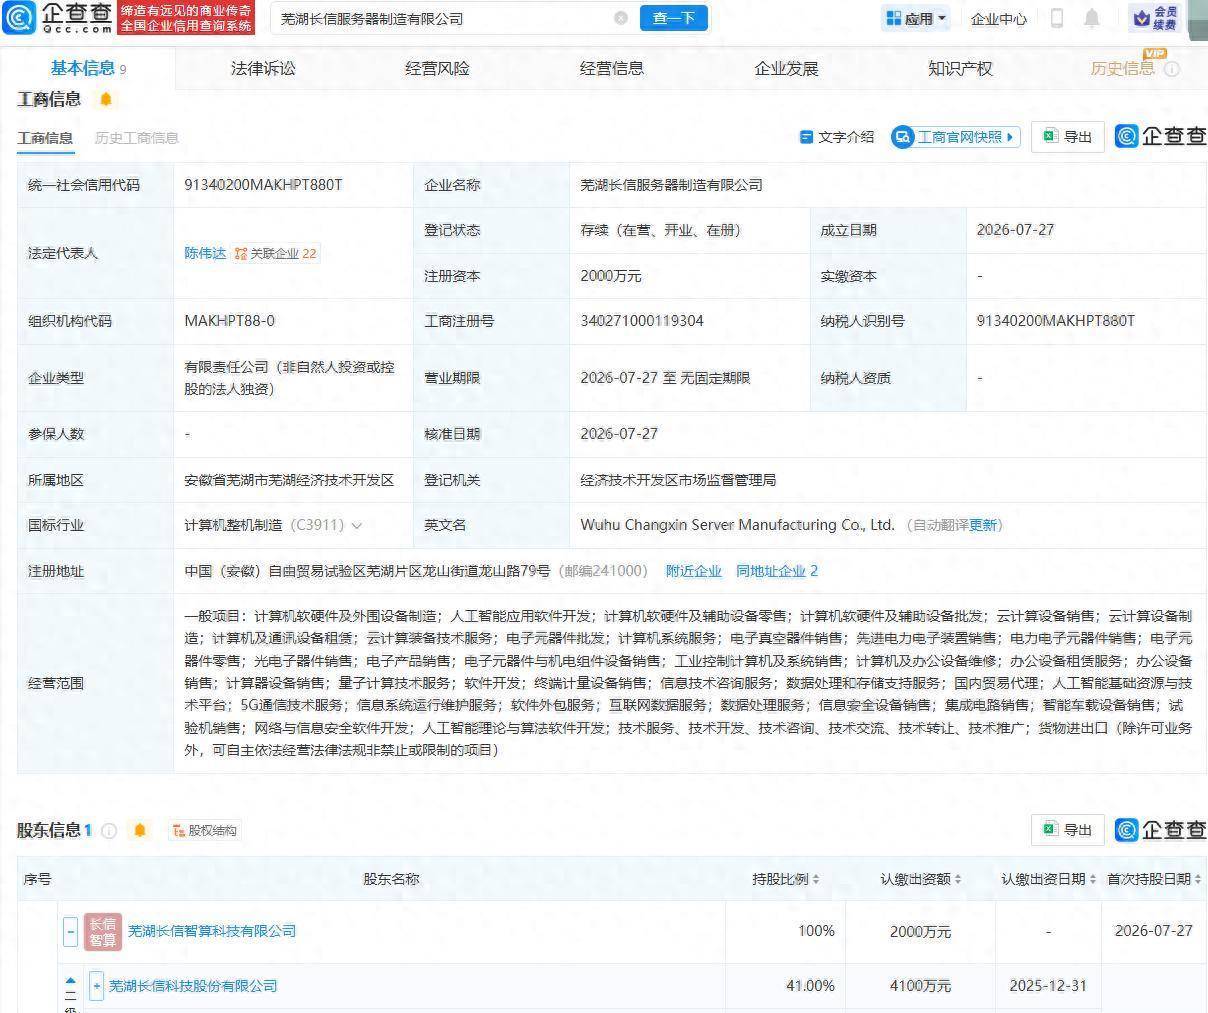Image resolution: width=1208 pixels, height=1013 pixels.
Task: Click the bell icon beside 股东信息
Action: (x=140, y=830)
